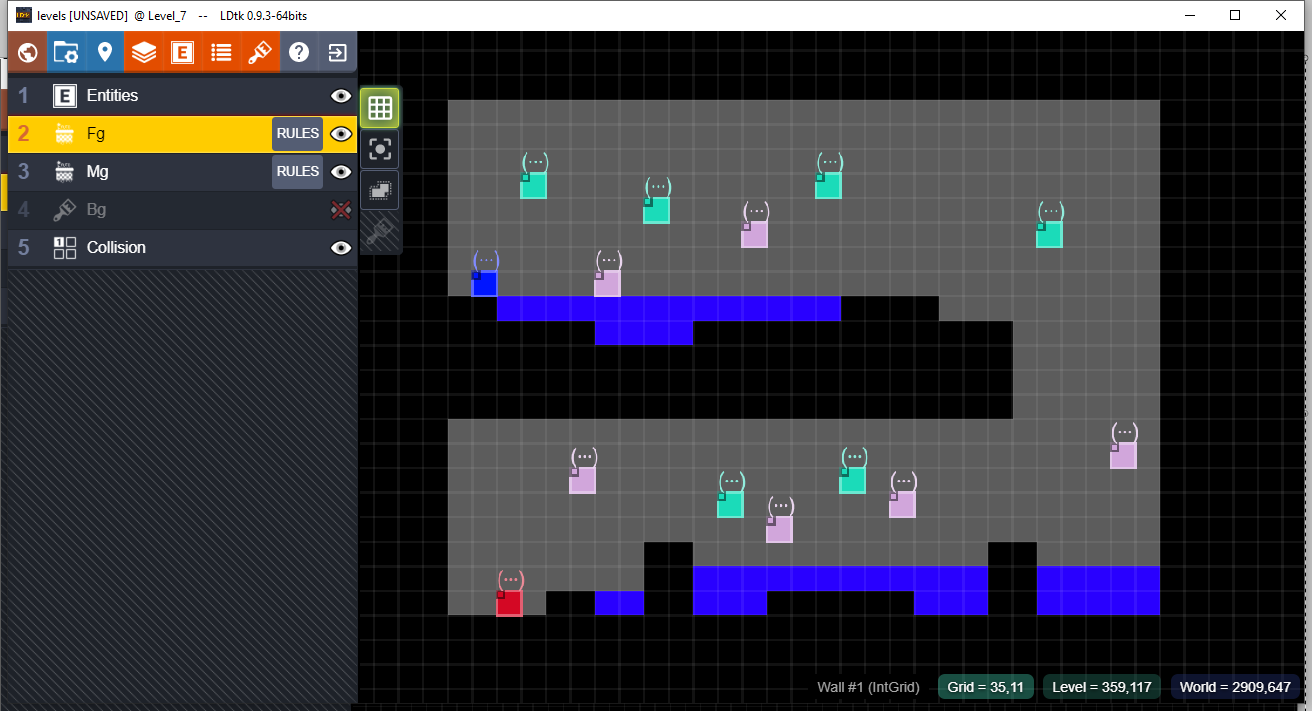
Task: Toggle the grid display button
Action: [x=380, y=108]
